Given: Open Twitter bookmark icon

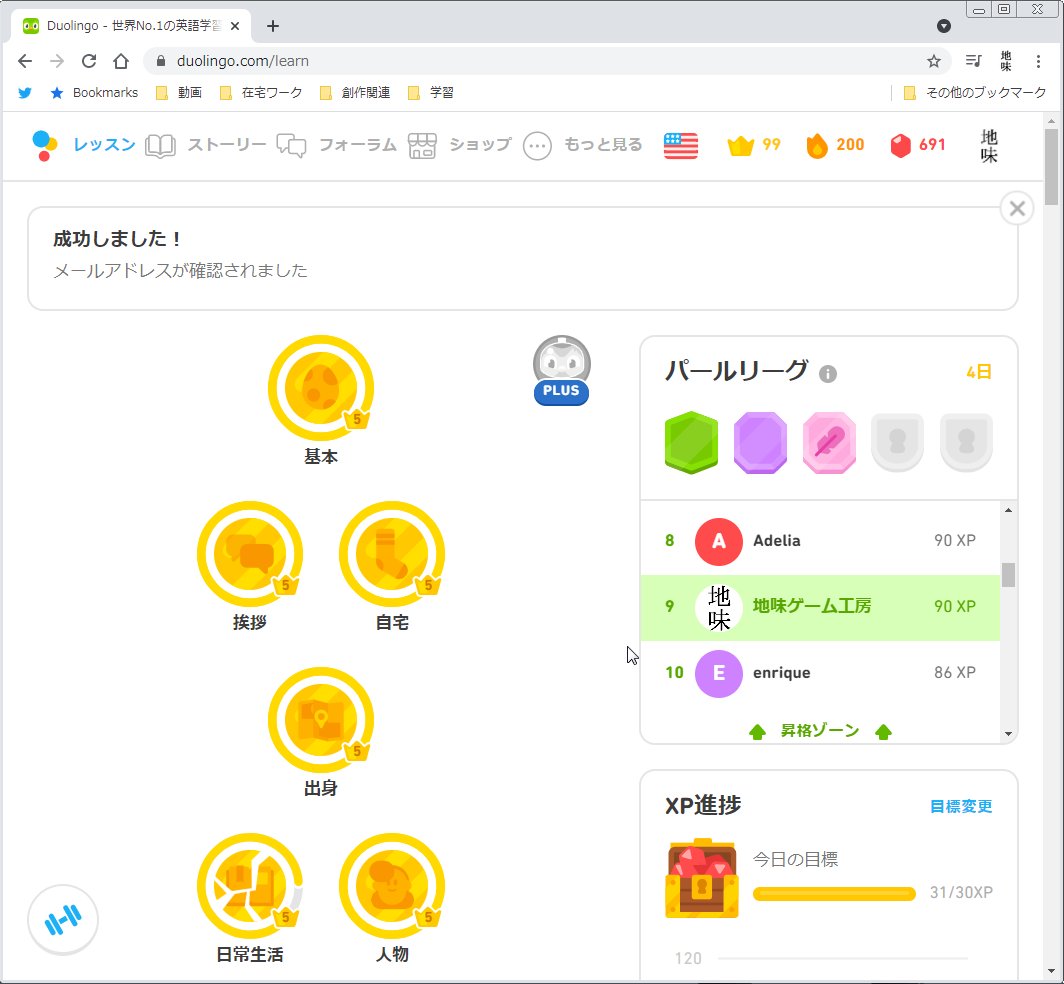Looking at the screenshot, I should pyautogui.click(x=25, y=93).
